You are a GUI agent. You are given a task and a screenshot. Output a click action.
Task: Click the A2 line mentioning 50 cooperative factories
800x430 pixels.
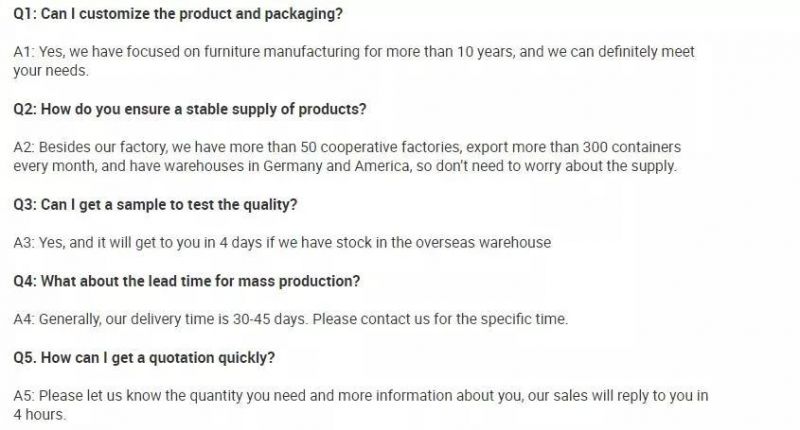coord(347,147)
